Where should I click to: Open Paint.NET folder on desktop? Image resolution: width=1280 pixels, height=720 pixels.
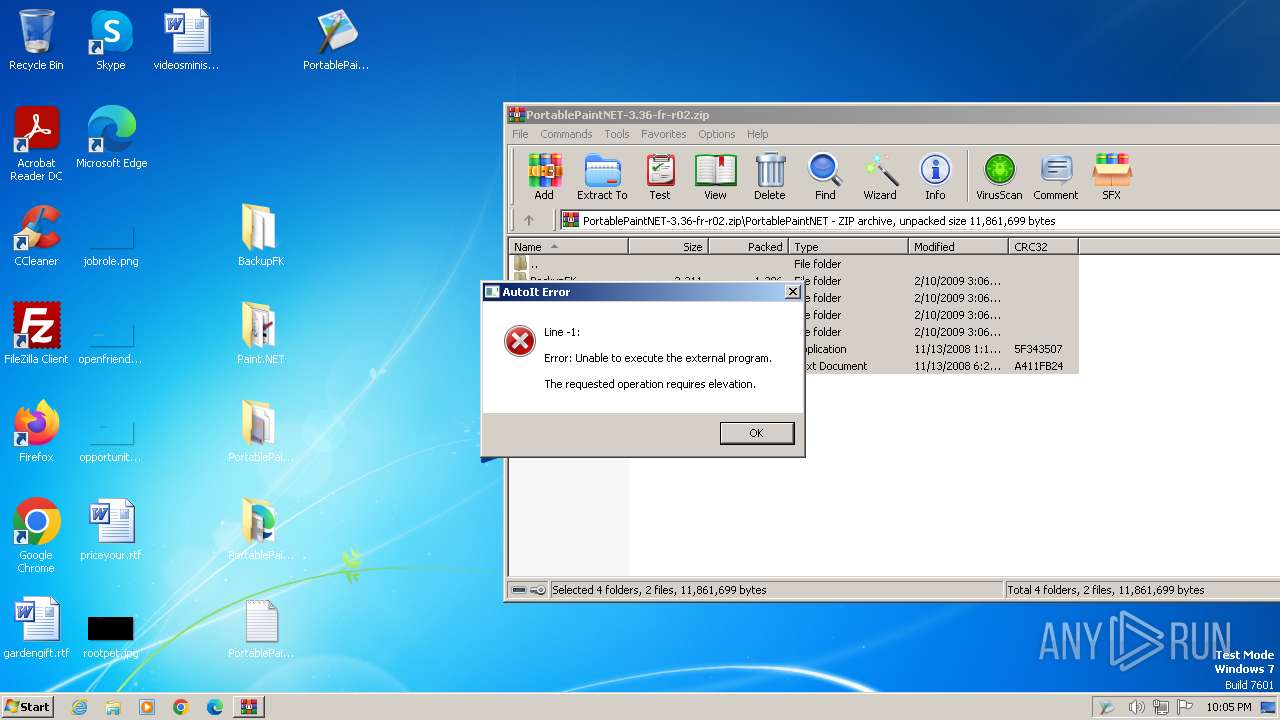click(x=260, y=334)
